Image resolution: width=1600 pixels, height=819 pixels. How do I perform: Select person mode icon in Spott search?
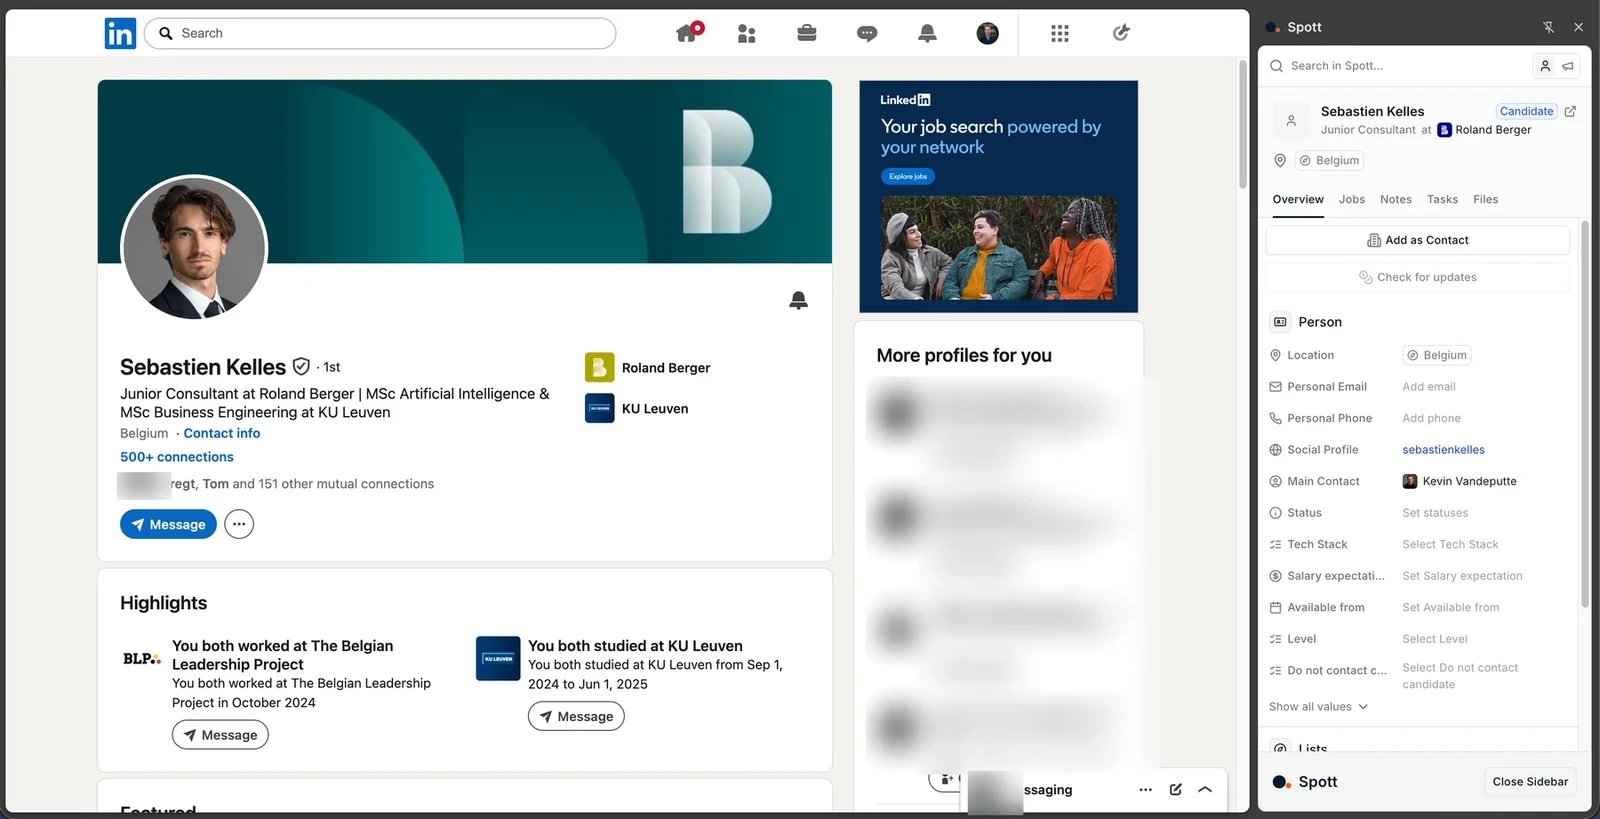[1545, 66]
